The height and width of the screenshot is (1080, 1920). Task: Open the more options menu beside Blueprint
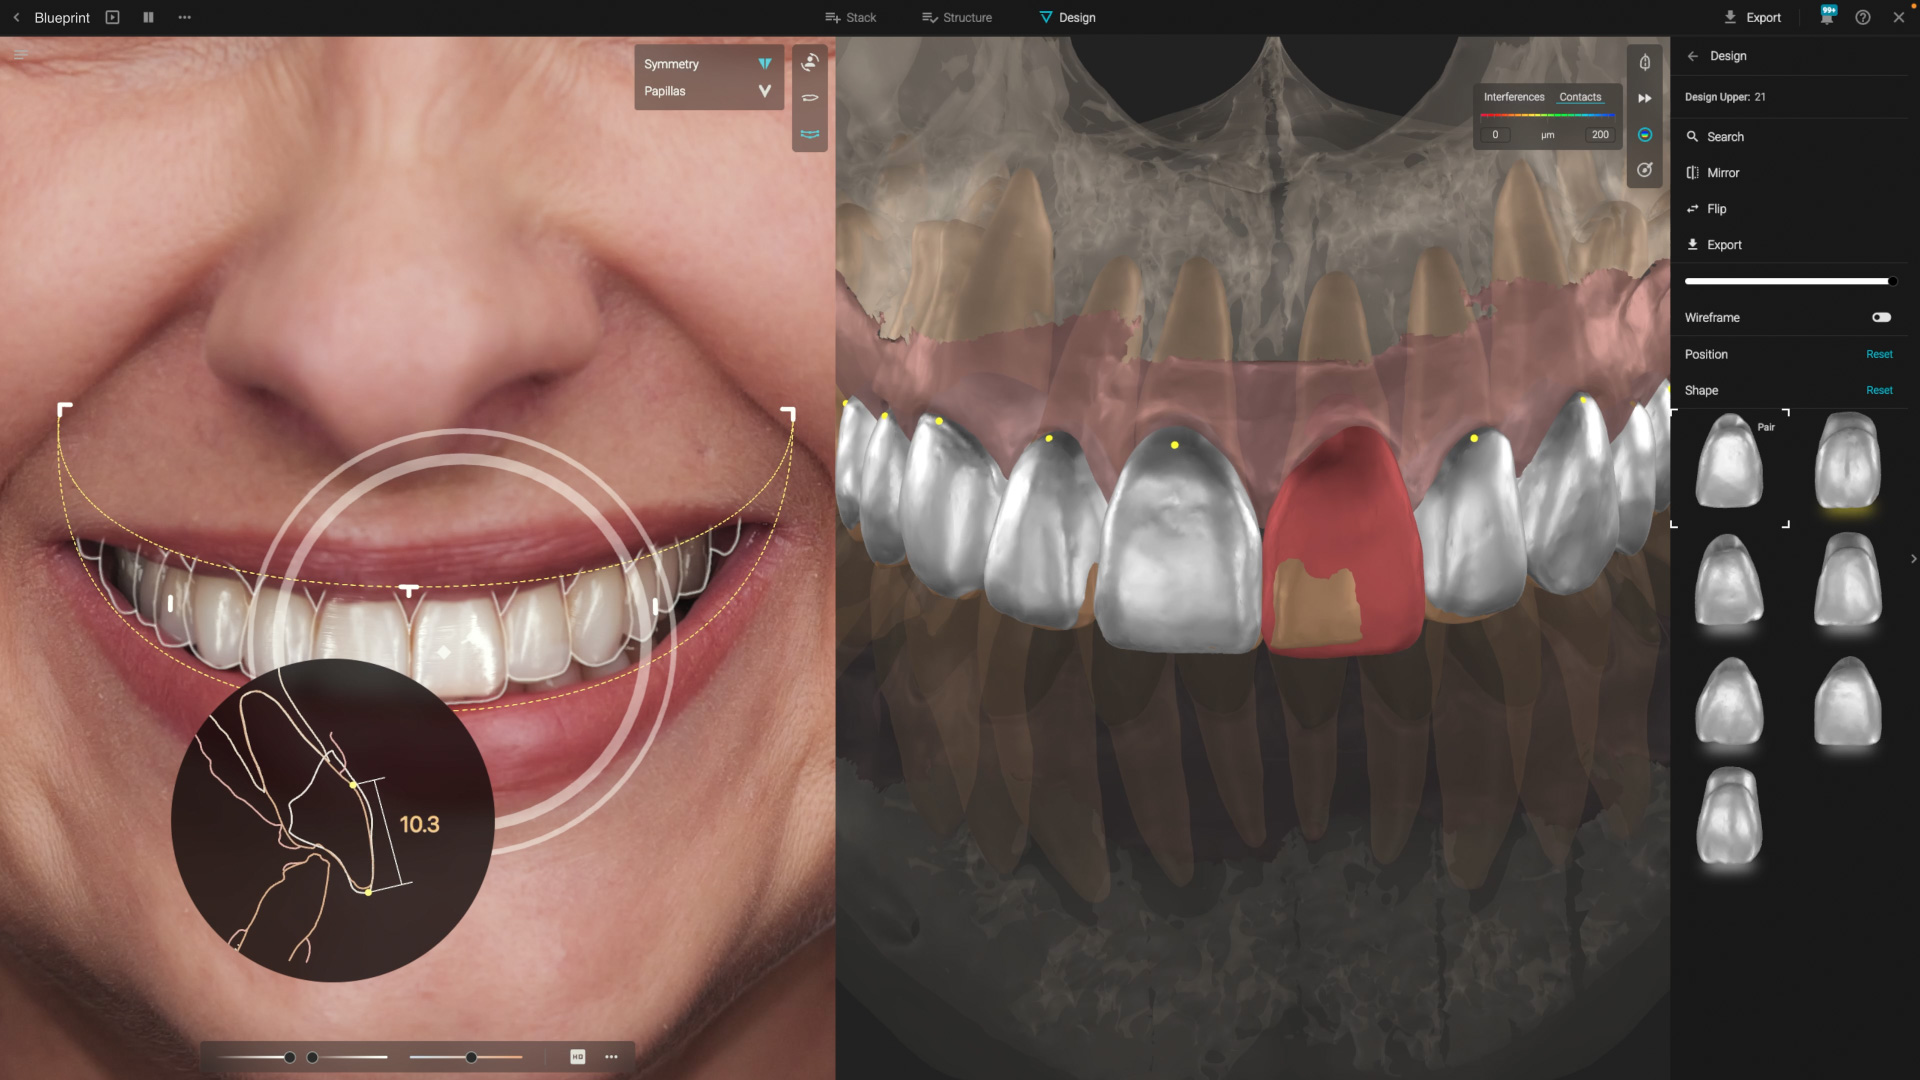click(184, 17)
